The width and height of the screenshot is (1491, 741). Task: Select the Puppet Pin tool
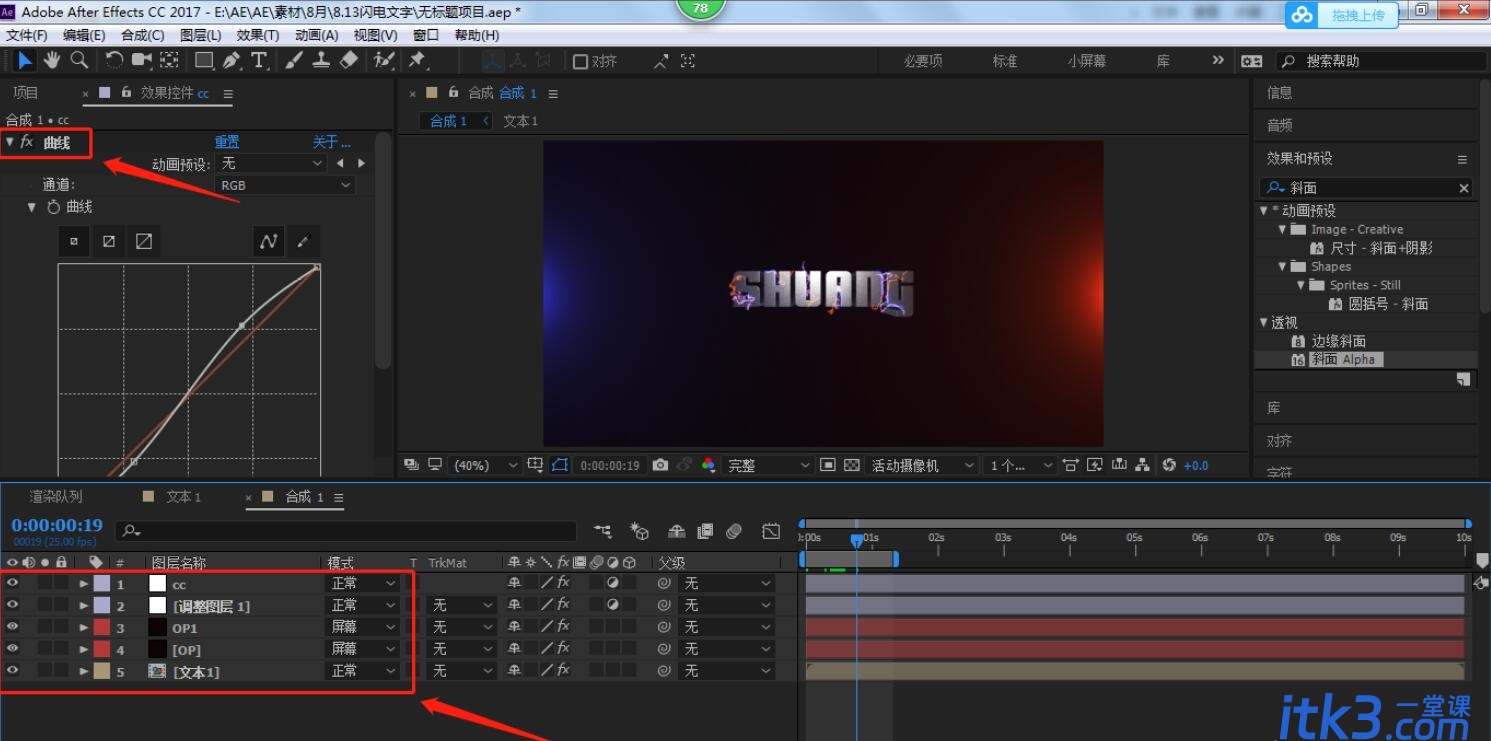click(417, 61)
